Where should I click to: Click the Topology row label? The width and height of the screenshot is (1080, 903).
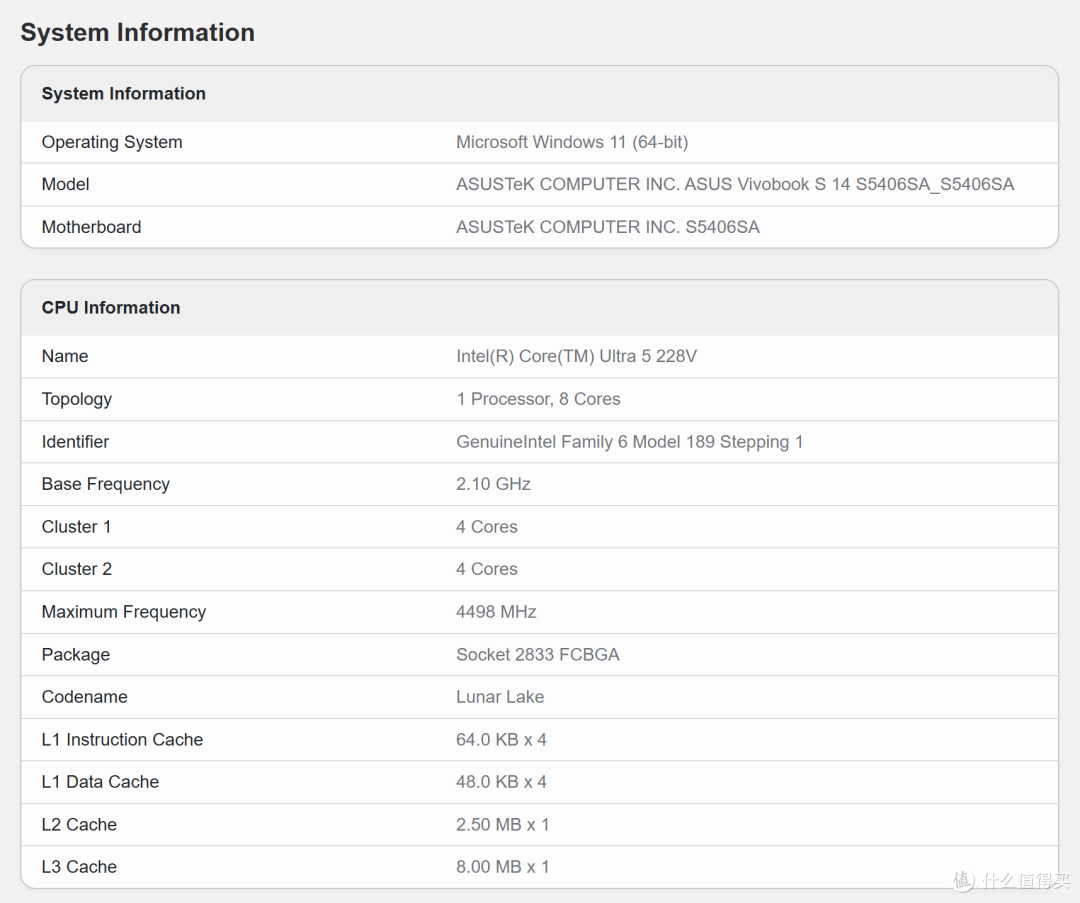point(76,399)
